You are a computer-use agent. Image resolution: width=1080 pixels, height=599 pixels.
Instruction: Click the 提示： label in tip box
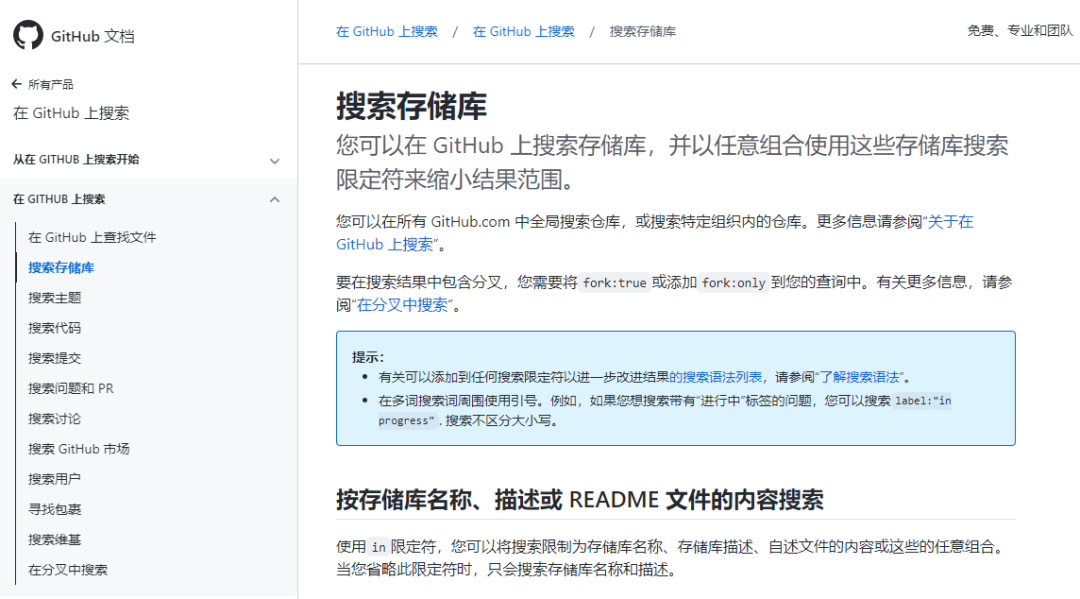pyautogui.click(x=368, y=357)
